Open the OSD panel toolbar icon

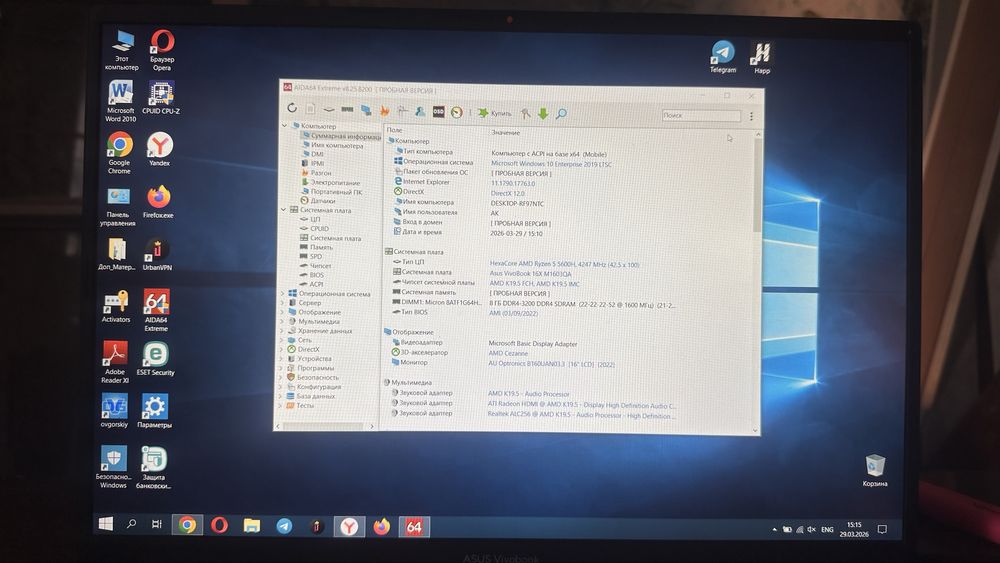pos(438,112)
